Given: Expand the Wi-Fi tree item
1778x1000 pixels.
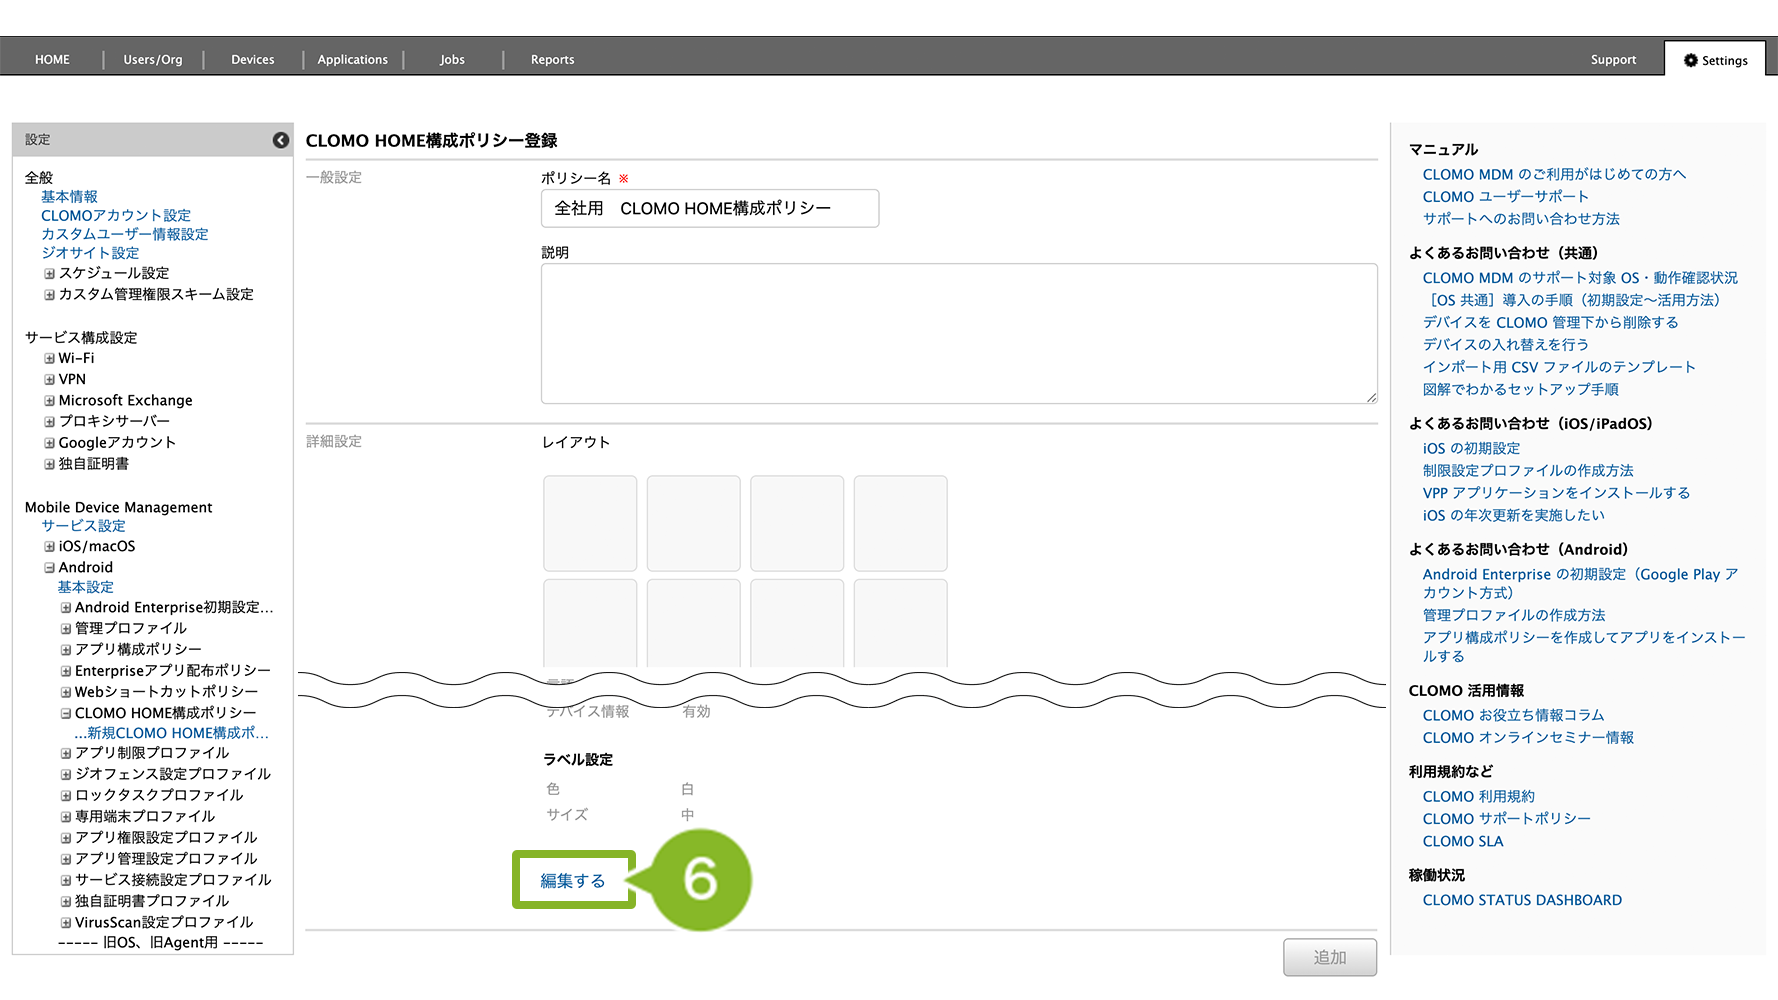Looking at the screenshot, I should (49, 358).
